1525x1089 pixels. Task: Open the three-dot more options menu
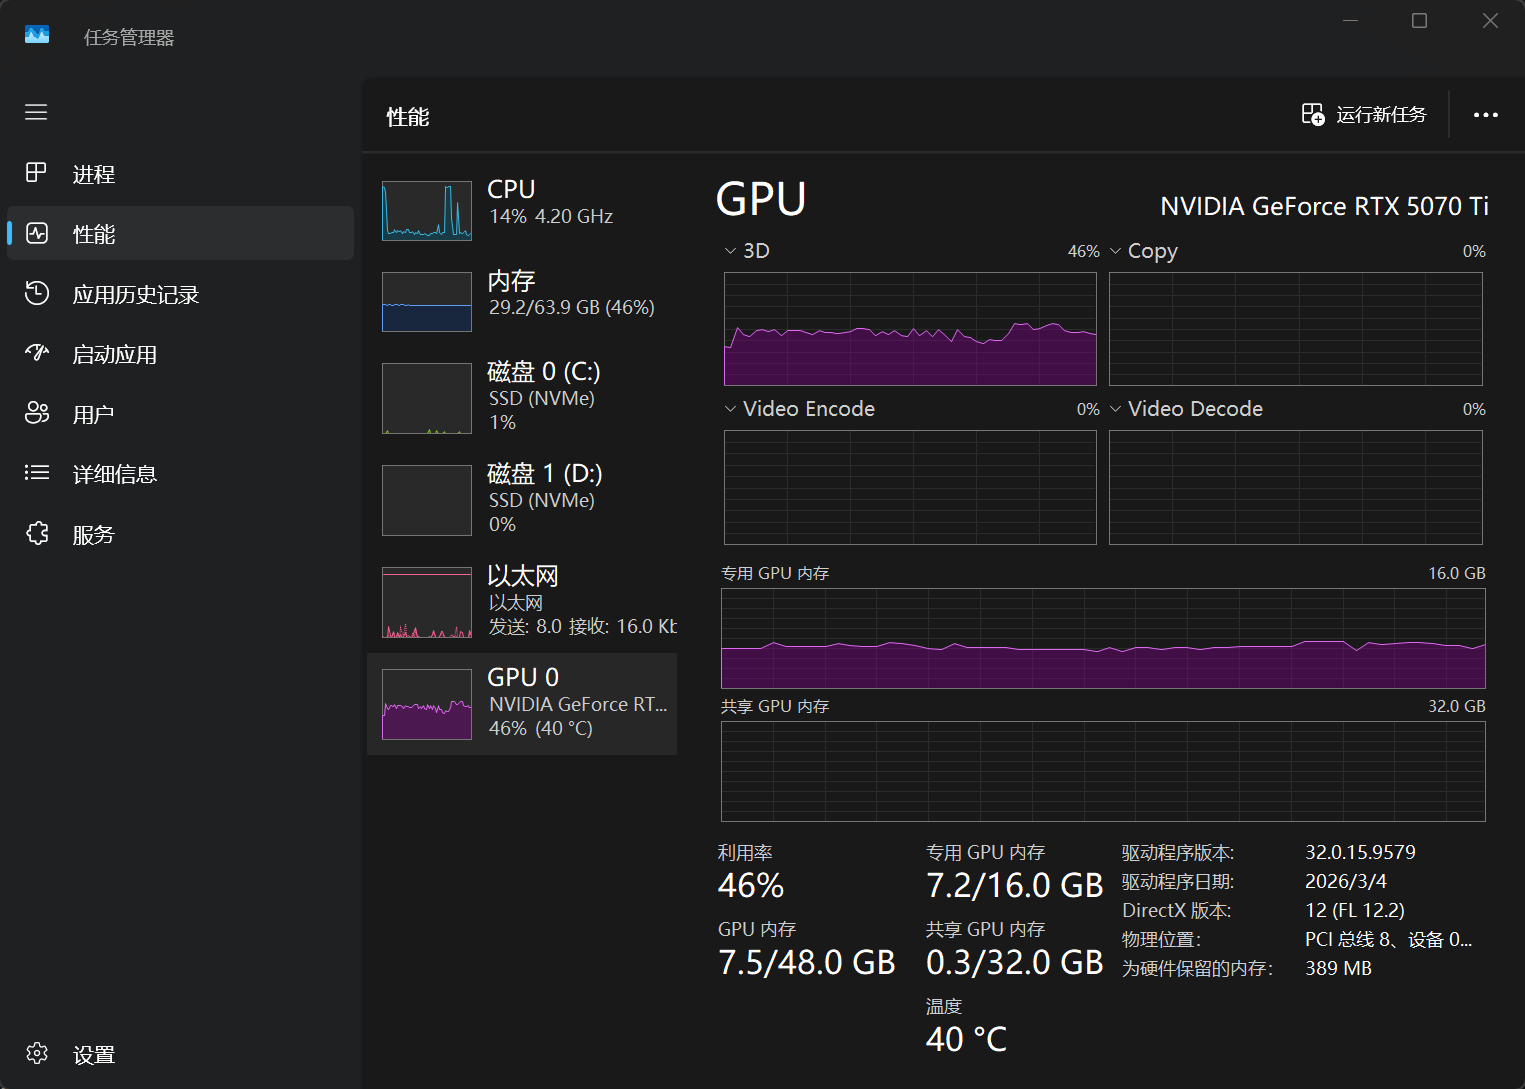(1485, 115)
